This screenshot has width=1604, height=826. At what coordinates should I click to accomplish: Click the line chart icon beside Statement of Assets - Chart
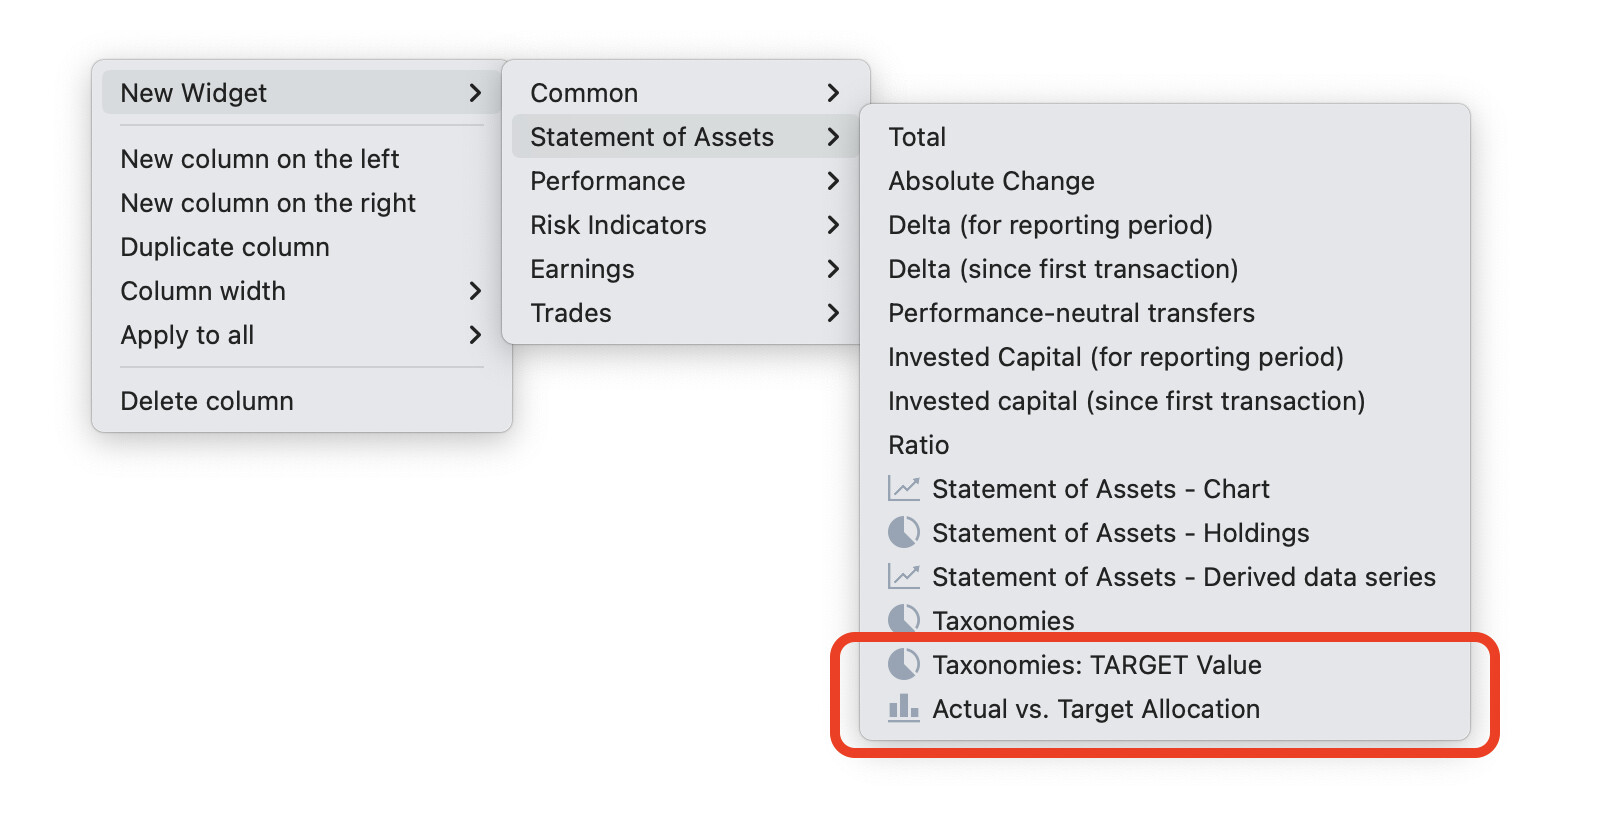(904, 489)
